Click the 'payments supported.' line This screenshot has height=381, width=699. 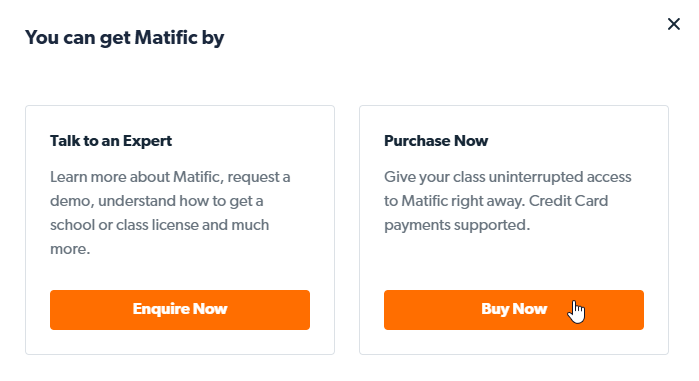(x=457, y=225)
